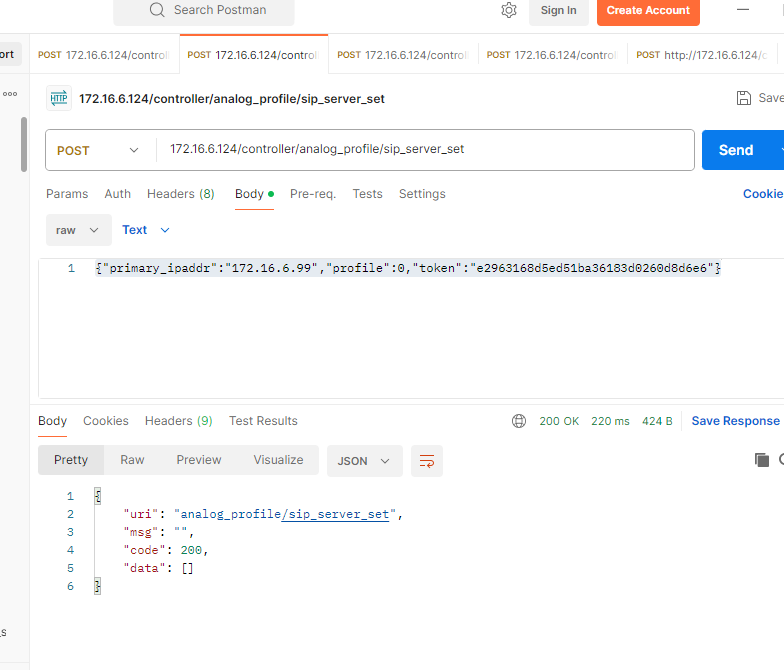The width and height of the screenshot is (784, 670).
Task: Click search magnifier icon in Search Postman
Action: (157, 10)
